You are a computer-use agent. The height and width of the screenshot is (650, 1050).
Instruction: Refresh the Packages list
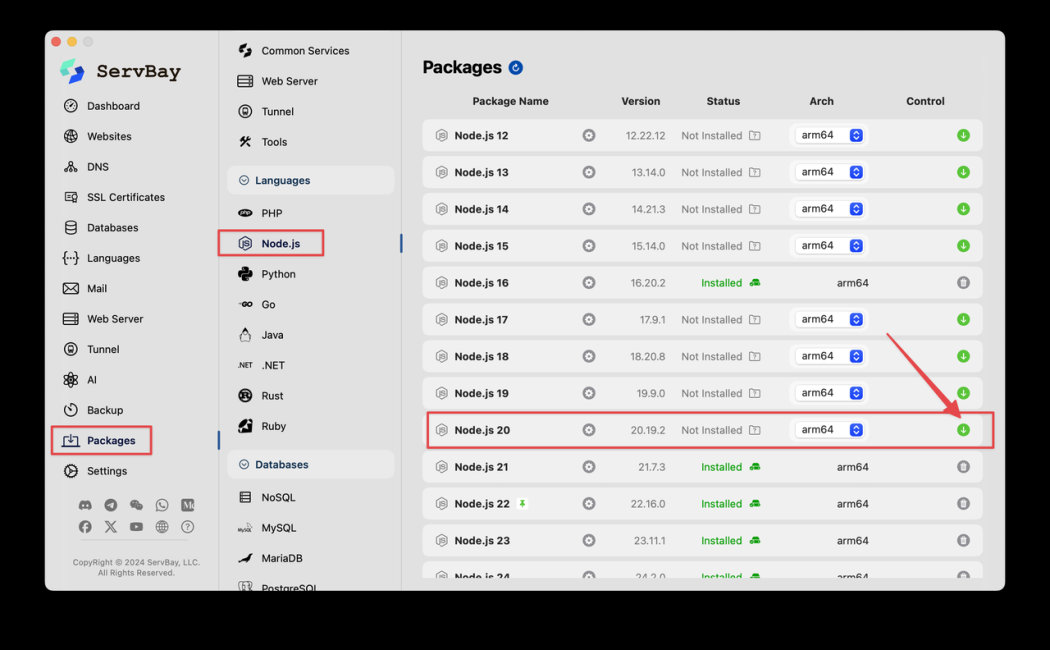pos(516,68)
